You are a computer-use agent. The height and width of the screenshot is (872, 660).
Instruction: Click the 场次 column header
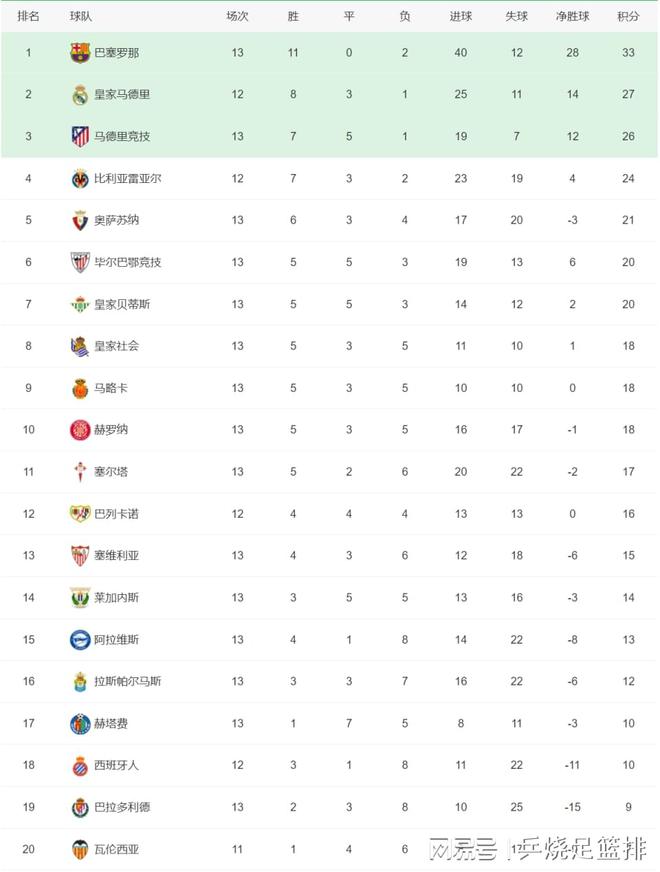pos(237,16)
